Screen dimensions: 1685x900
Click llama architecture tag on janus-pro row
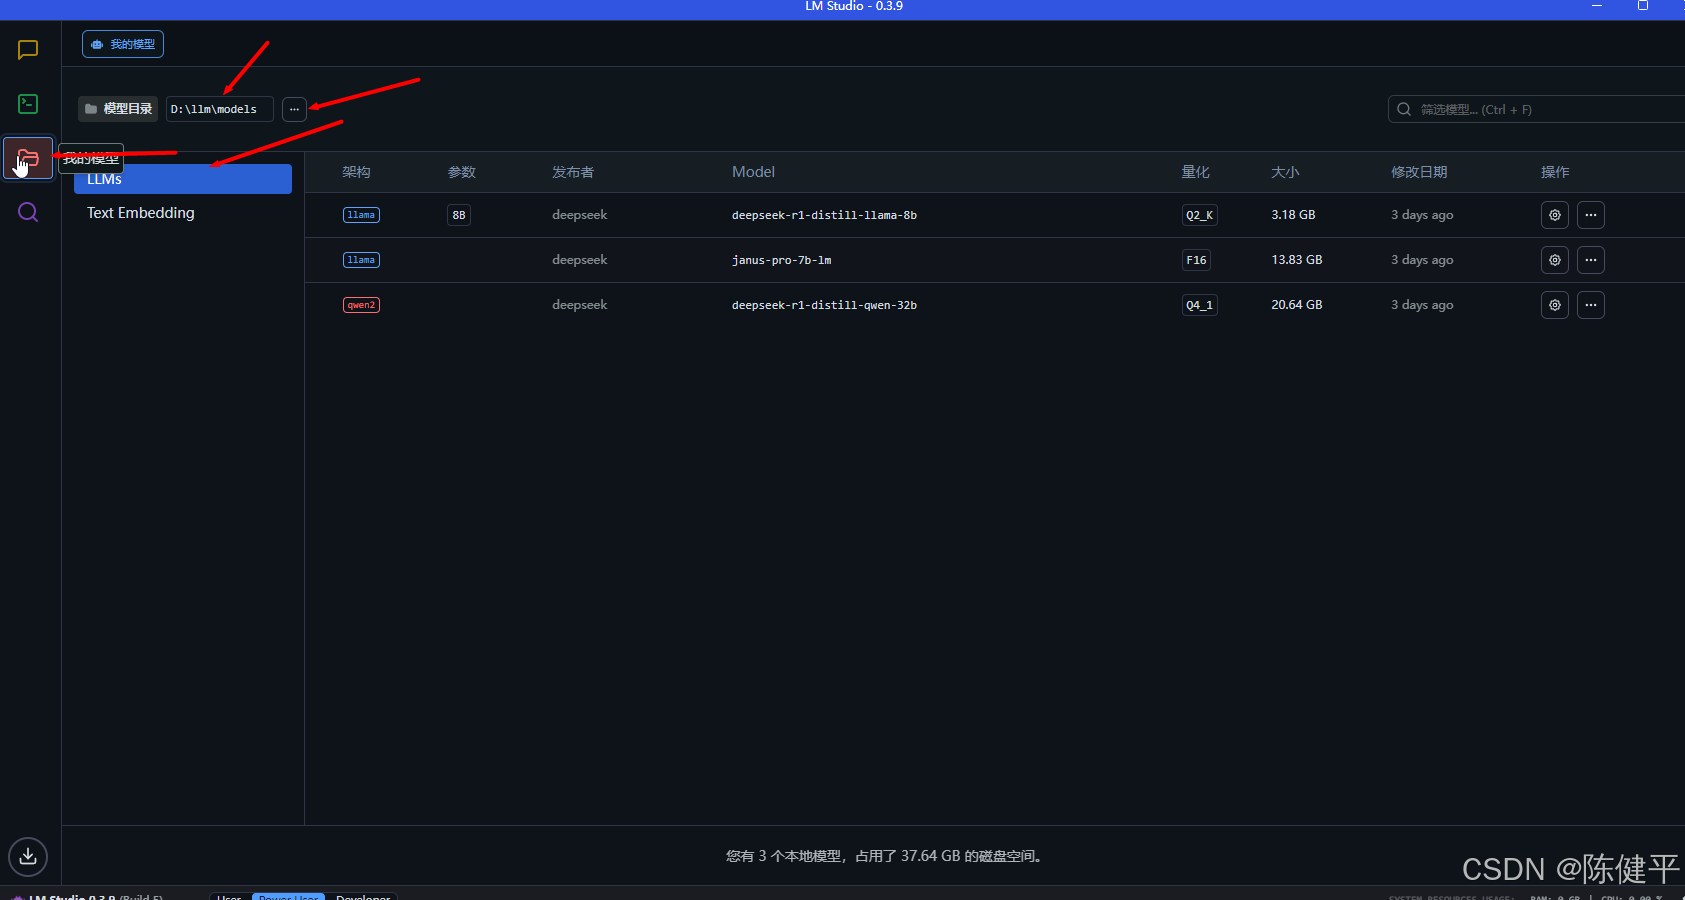[x=361, y=260]
